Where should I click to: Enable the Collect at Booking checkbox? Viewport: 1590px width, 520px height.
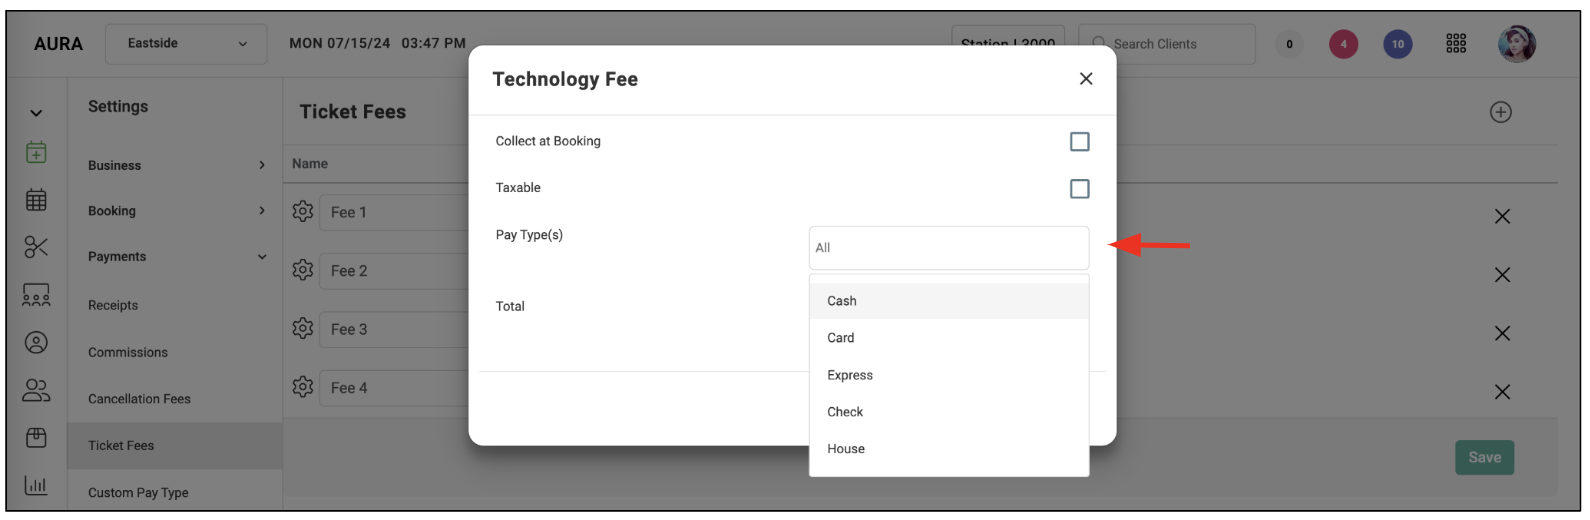pos(1079,142)
